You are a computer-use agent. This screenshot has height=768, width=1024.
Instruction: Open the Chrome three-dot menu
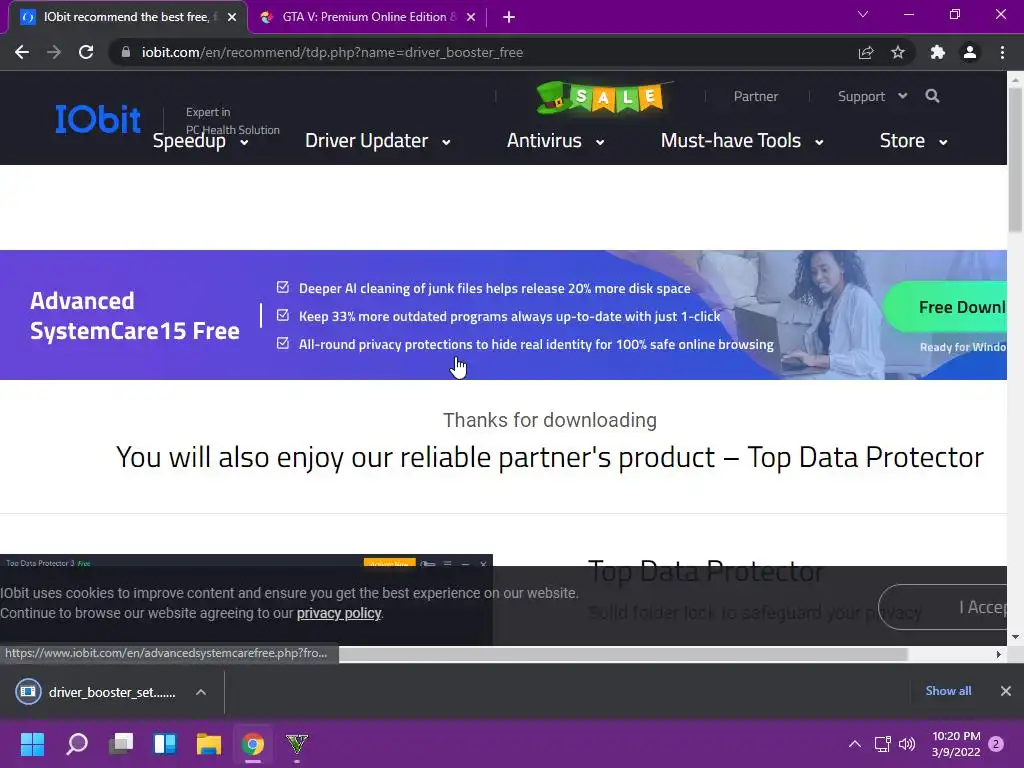point(1002,52)
